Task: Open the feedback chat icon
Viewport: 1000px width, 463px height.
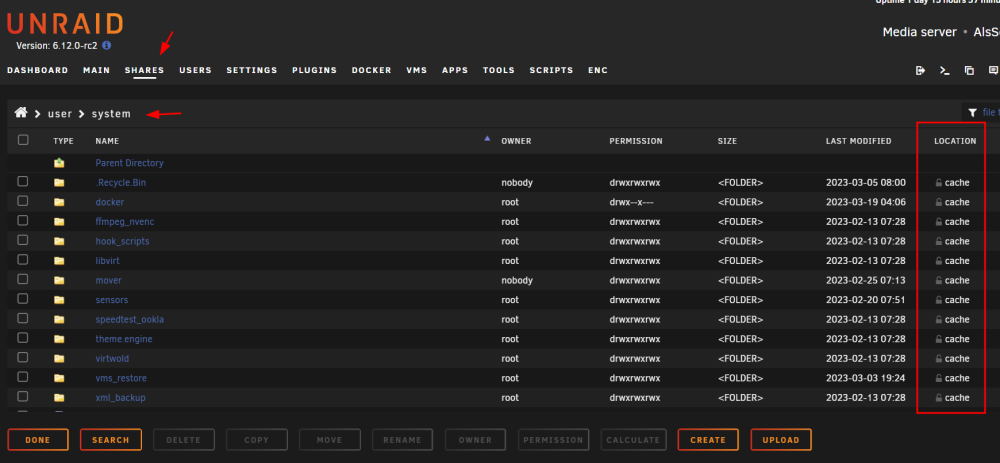Action: point(993,70)
